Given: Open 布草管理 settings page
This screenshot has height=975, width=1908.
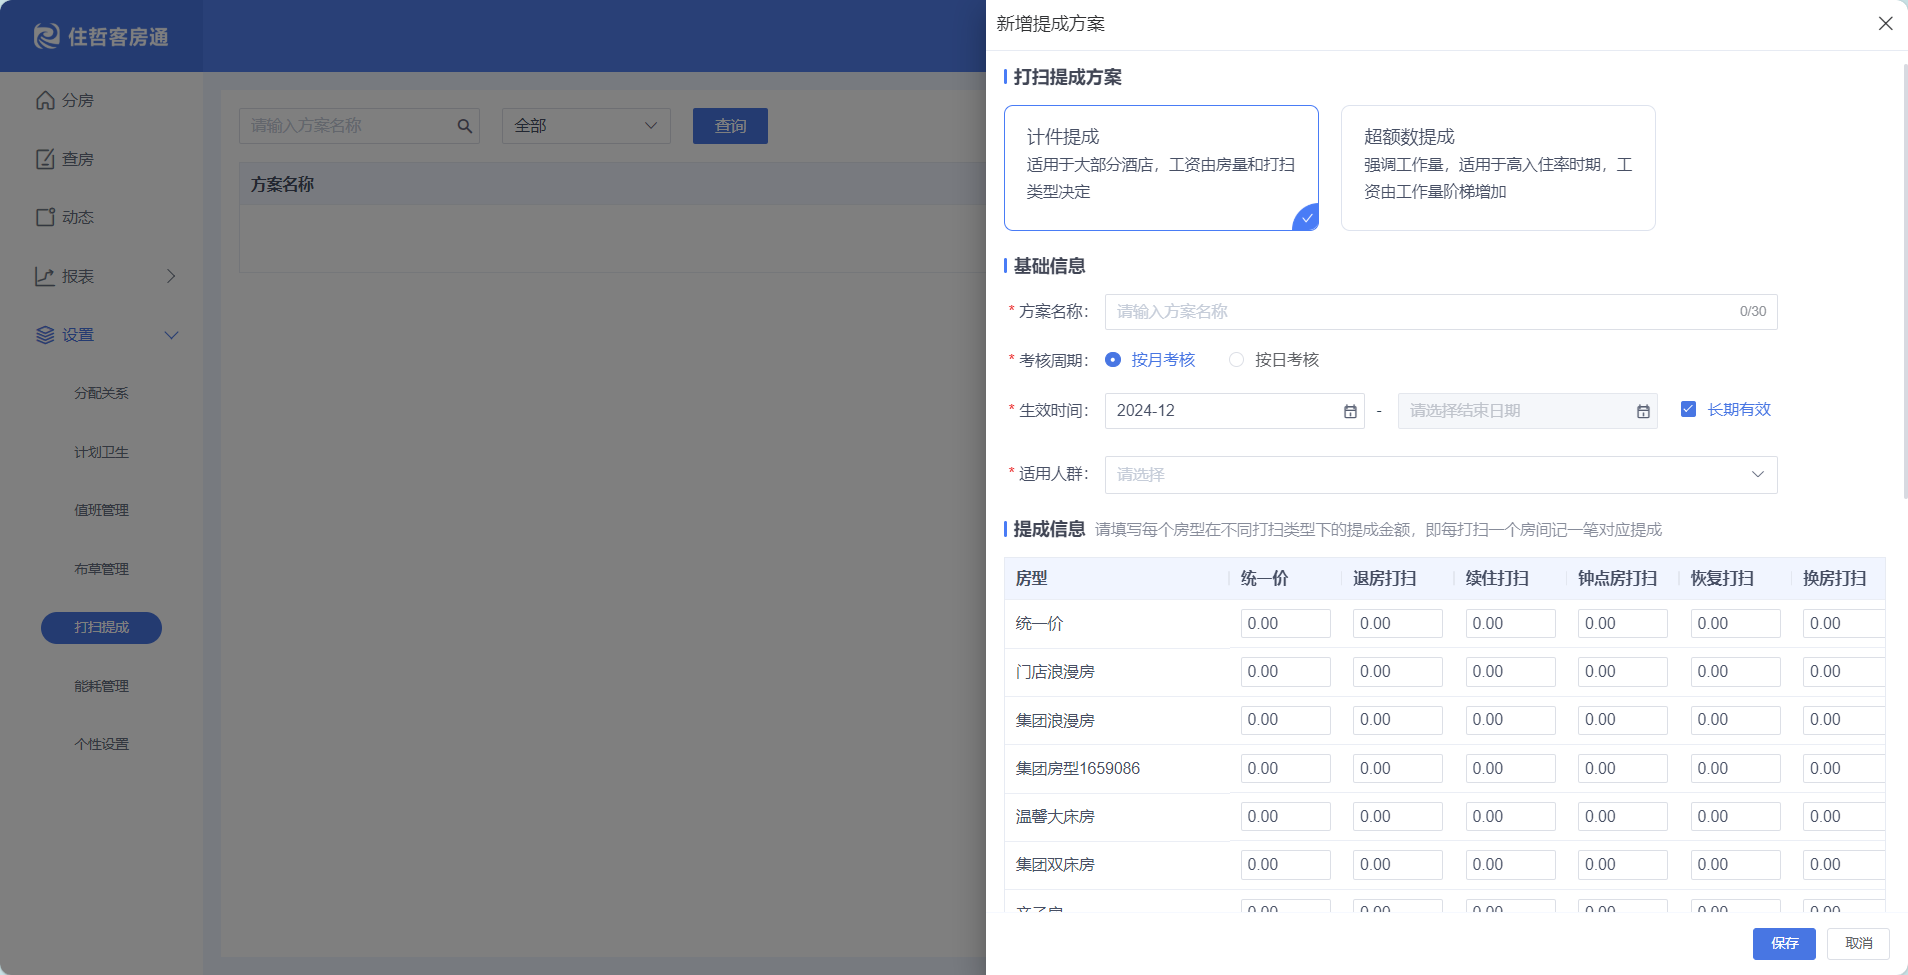Looking at the screenshot, I should point(101,569).
